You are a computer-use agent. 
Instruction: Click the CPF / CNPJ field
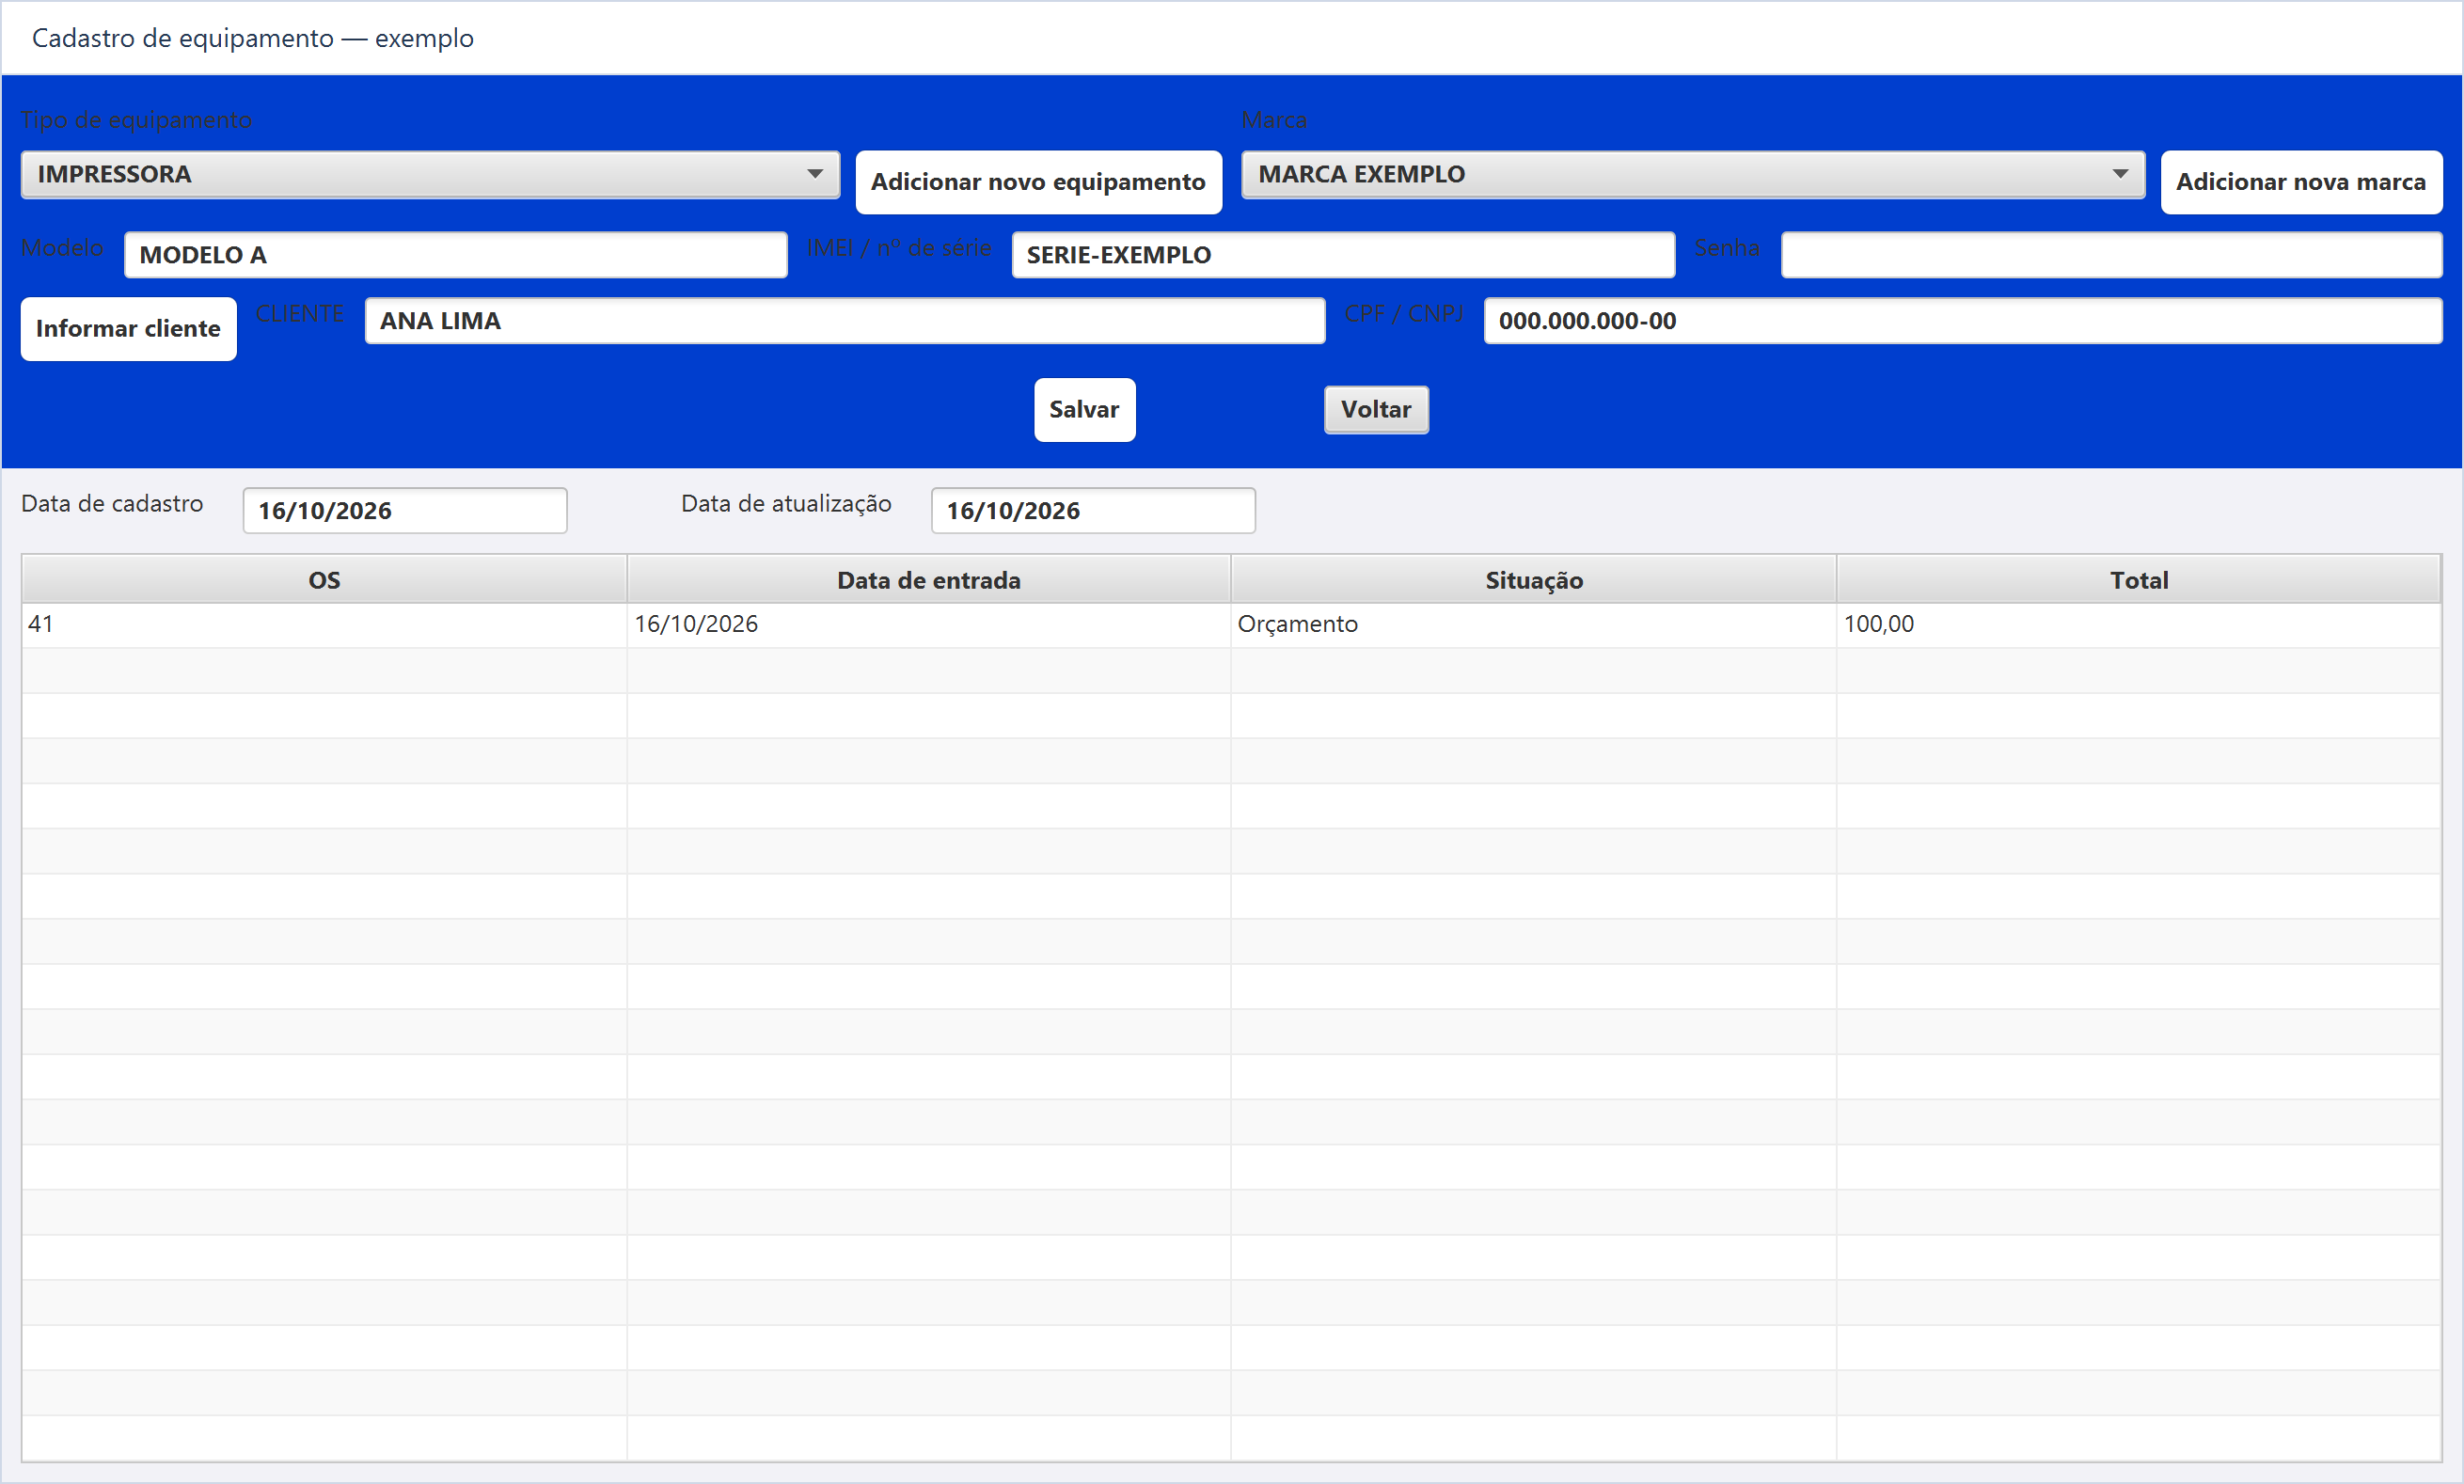click(x=1962, y=321)
